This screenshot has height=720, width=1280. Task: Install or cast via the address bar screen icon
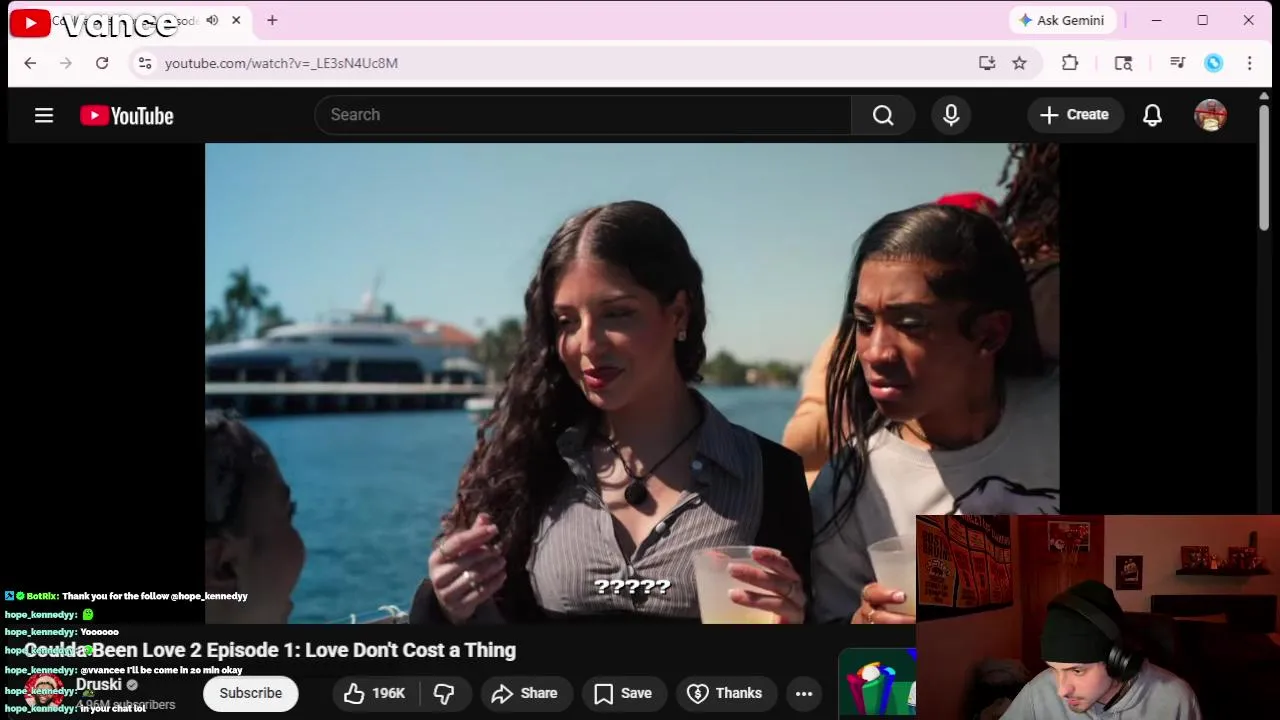987,63
